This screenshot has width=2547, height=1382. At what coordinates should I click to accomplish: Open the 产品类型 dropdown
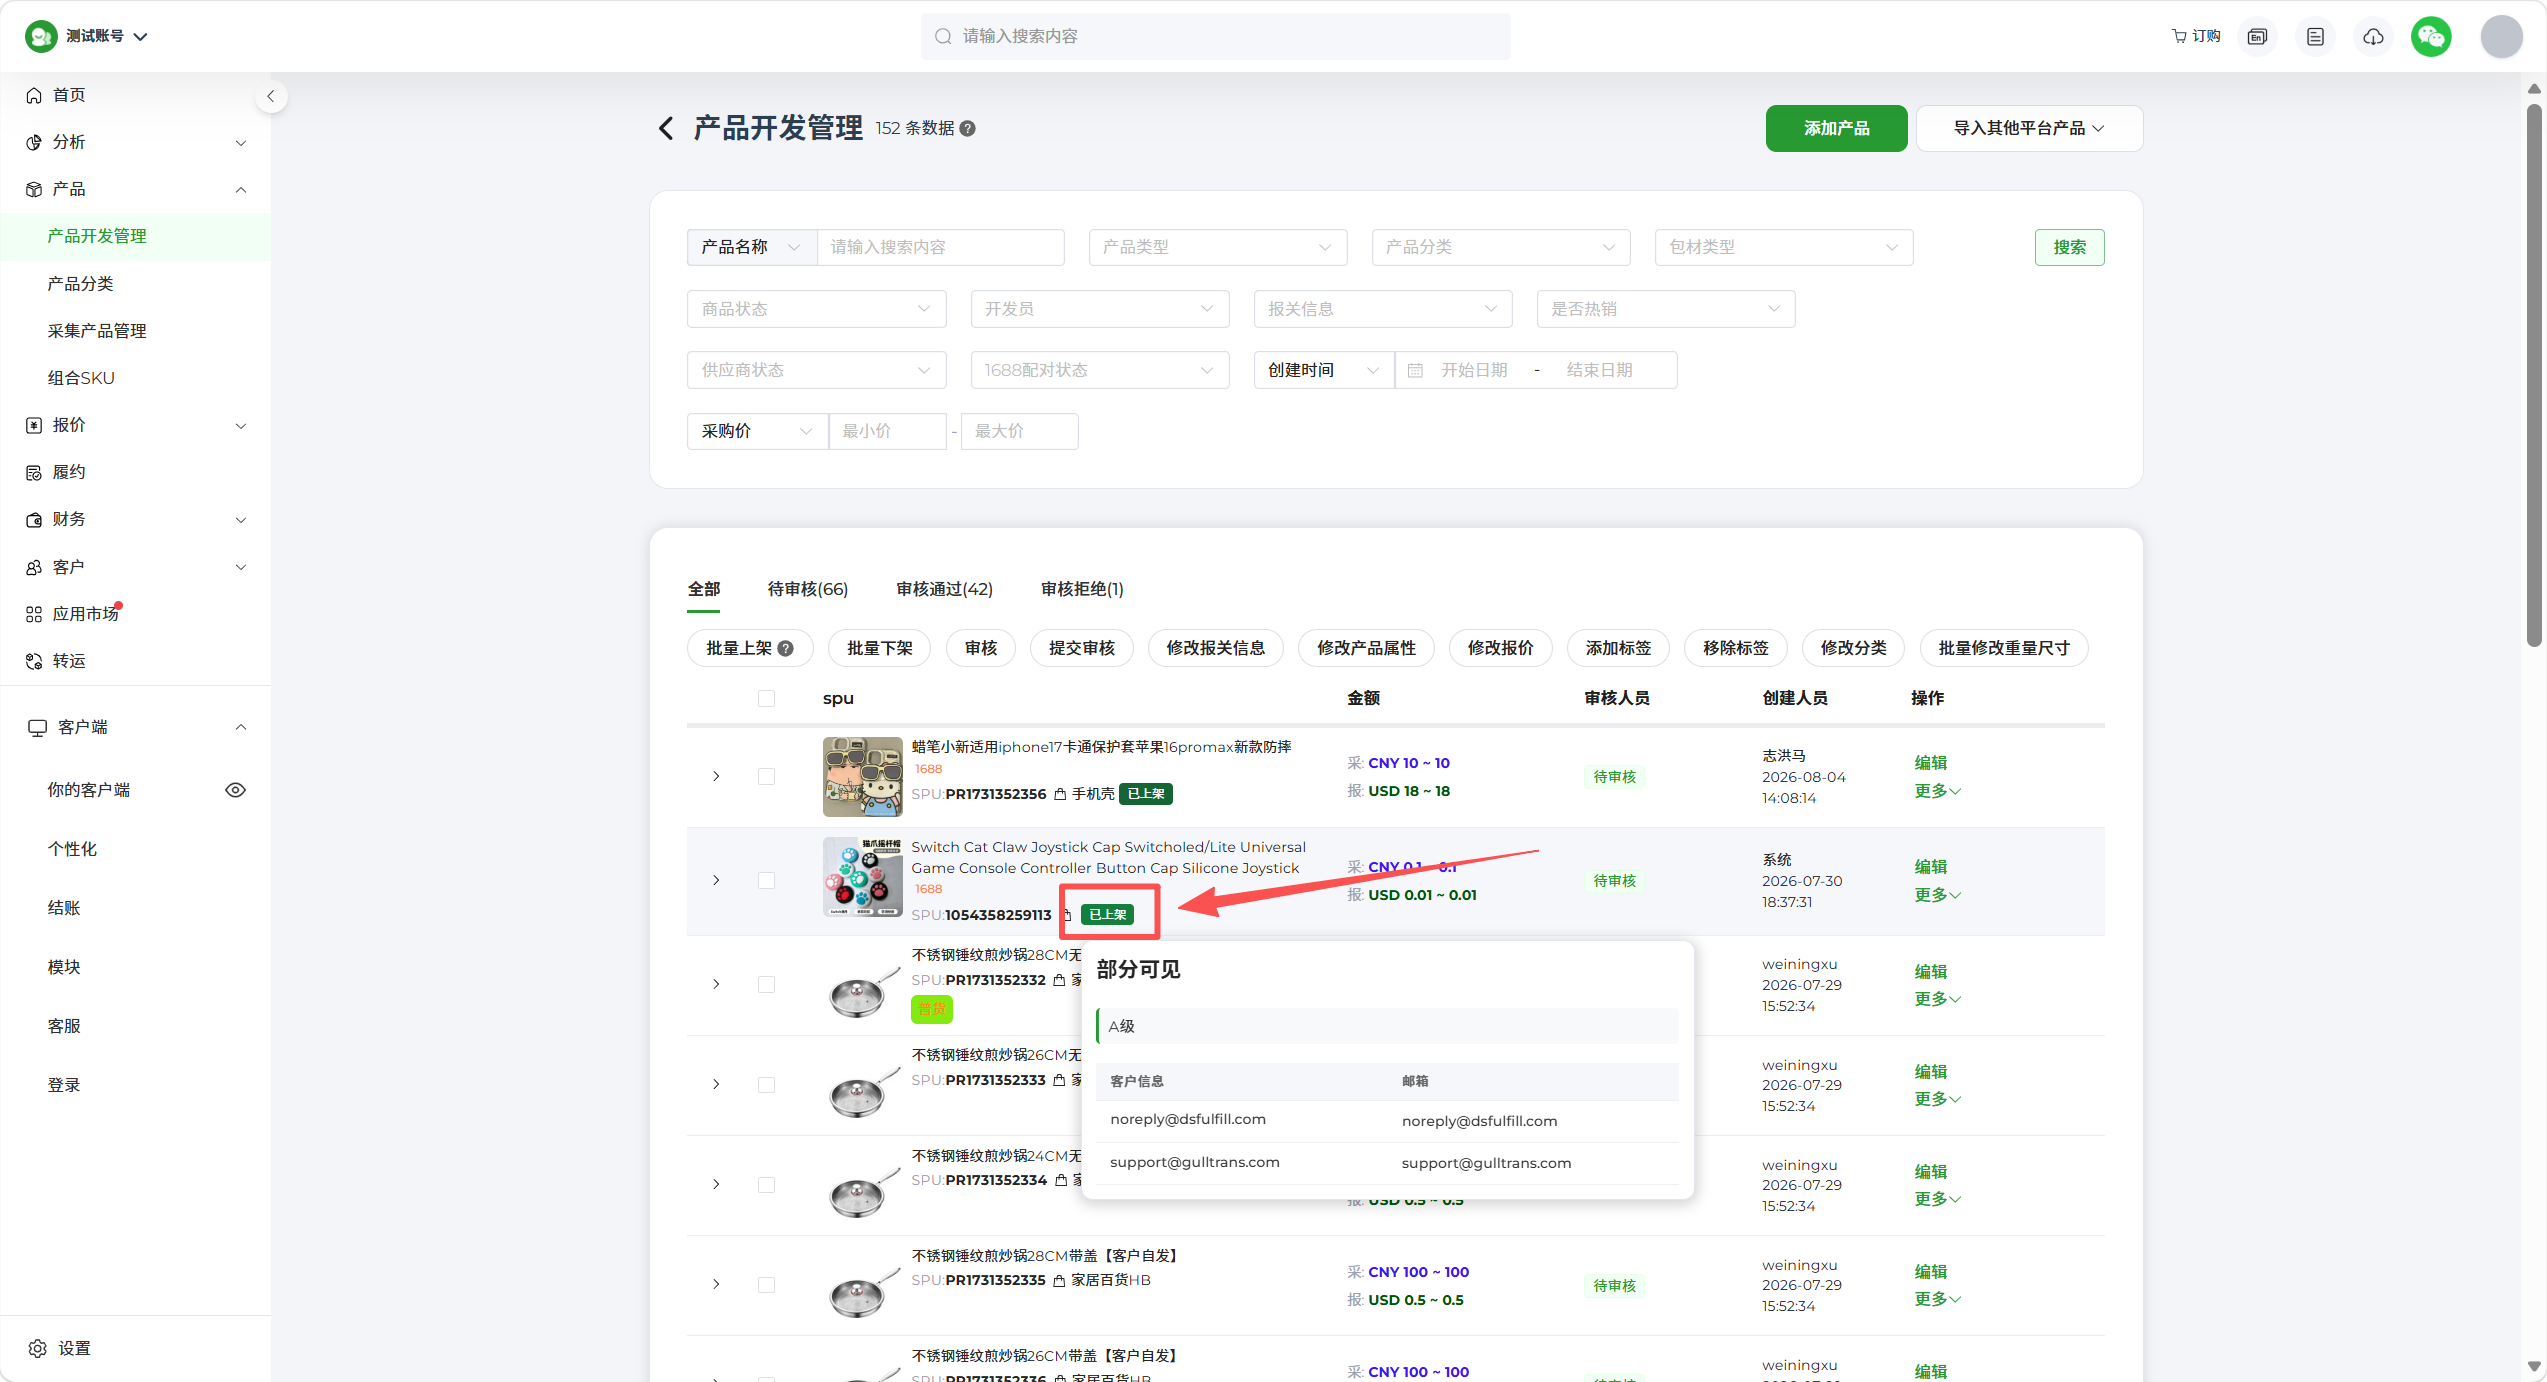(x=1217, y=247)
